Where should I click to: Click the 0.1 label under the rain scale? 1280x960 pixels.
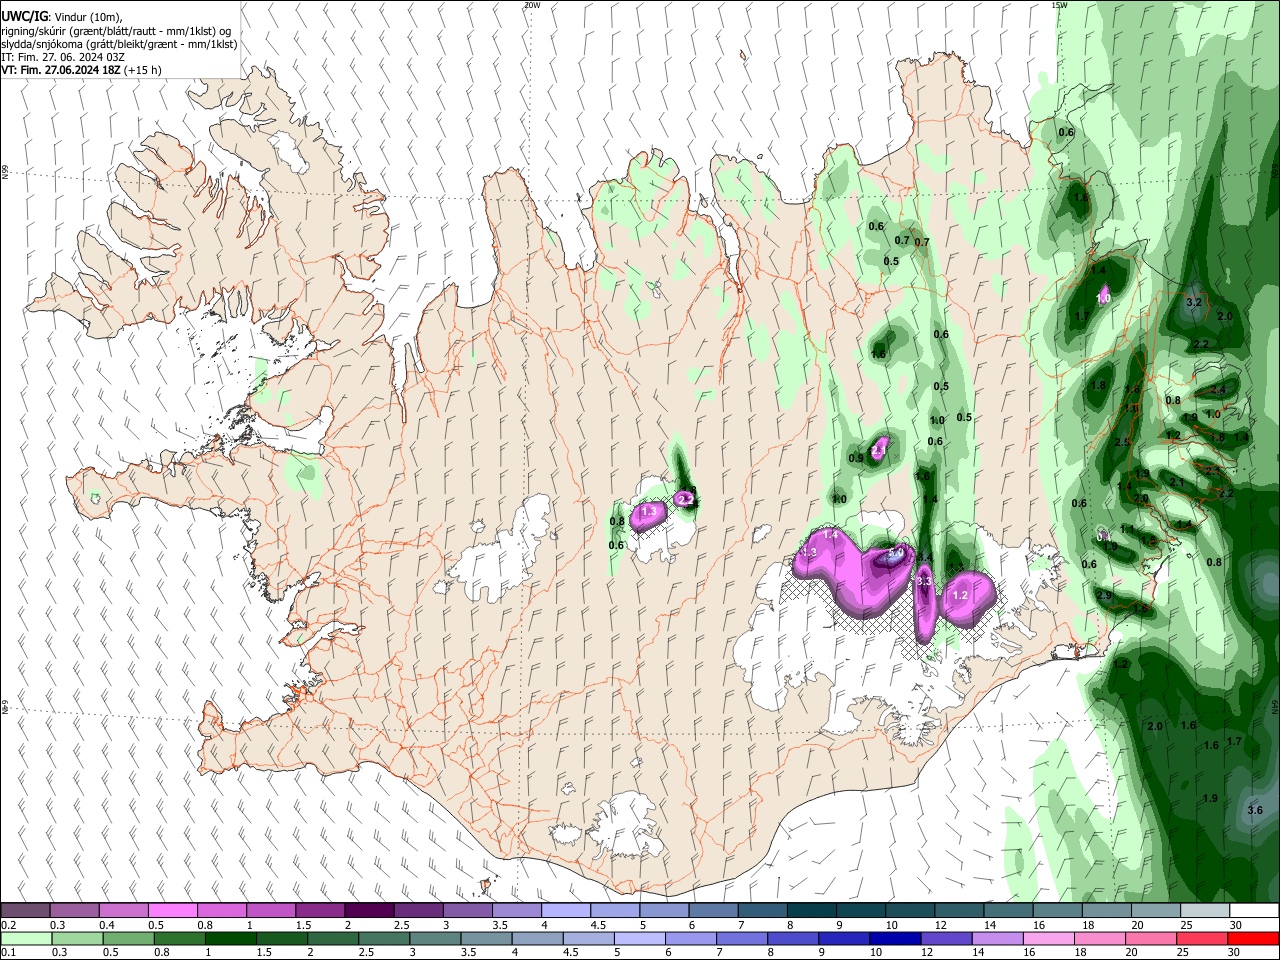(x=7, y=953)
